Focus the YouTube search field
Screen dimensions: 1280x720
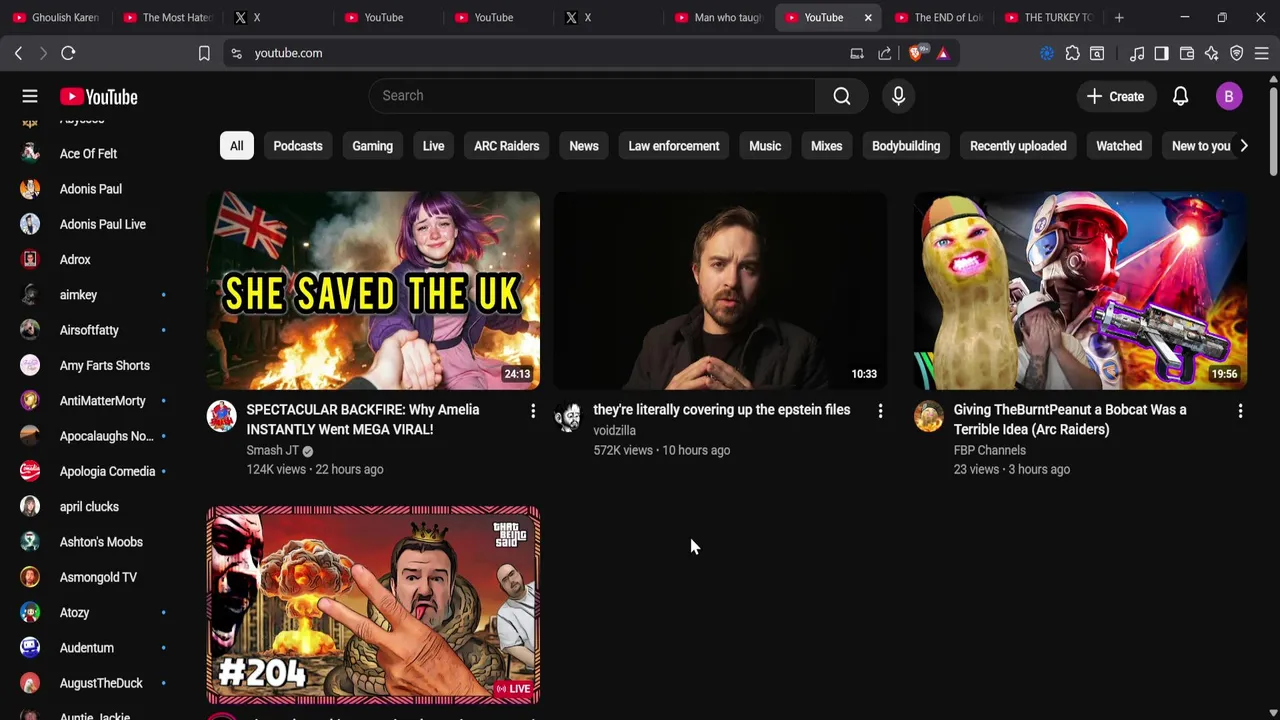592,96
